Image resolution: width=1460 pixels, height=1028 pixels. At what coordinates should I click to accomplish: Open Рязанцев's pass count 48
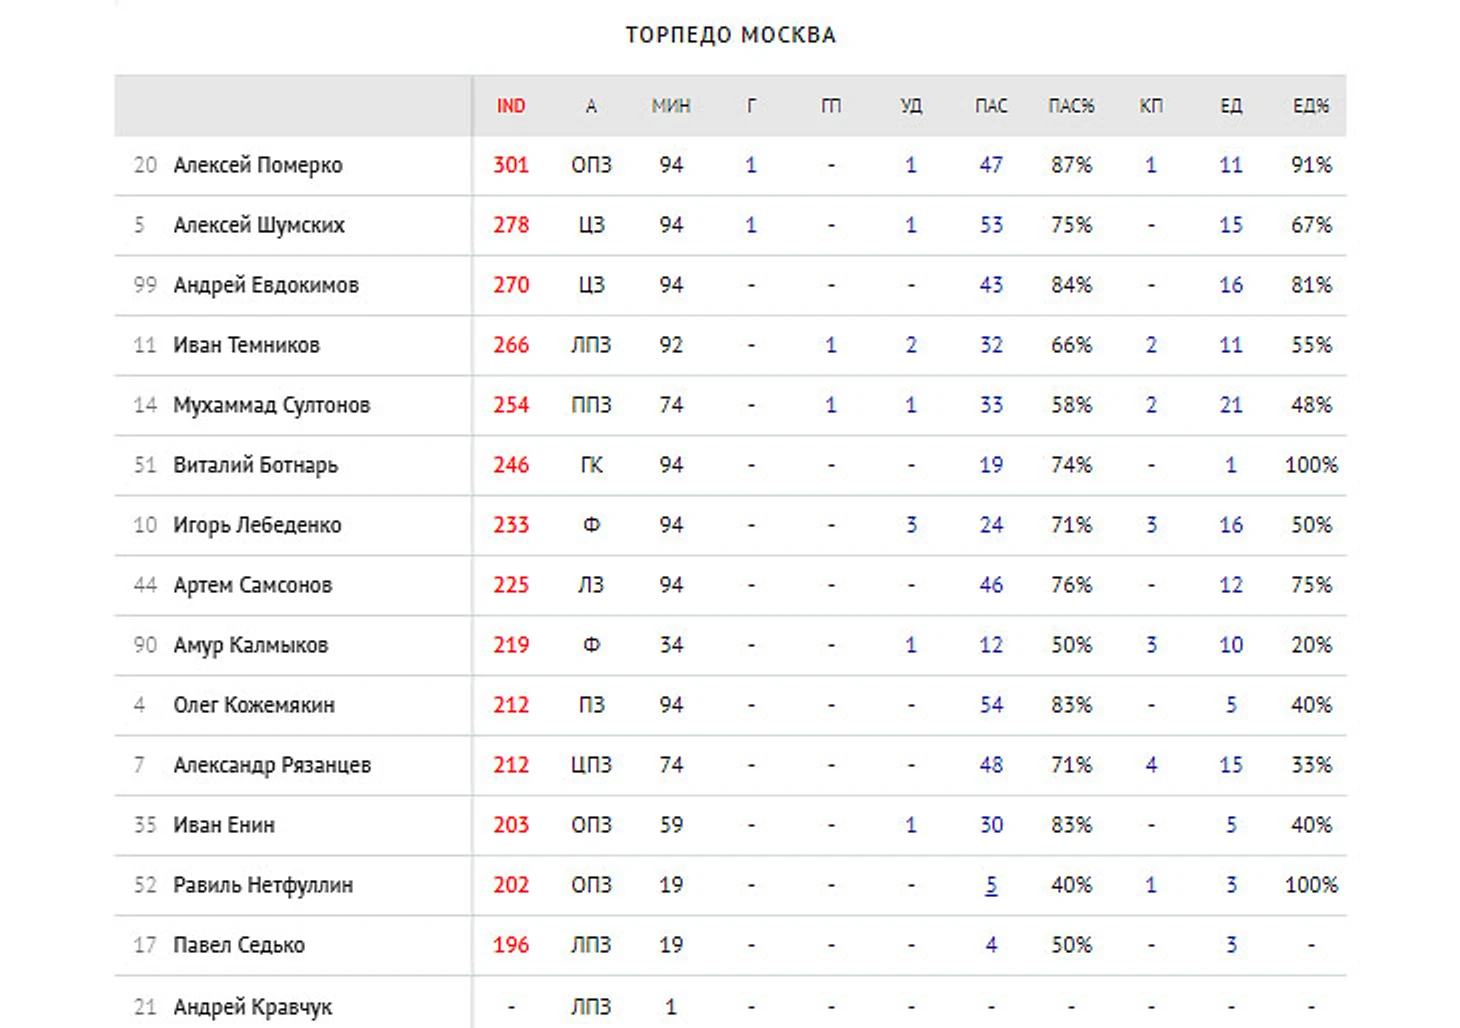tap(991, 765)
